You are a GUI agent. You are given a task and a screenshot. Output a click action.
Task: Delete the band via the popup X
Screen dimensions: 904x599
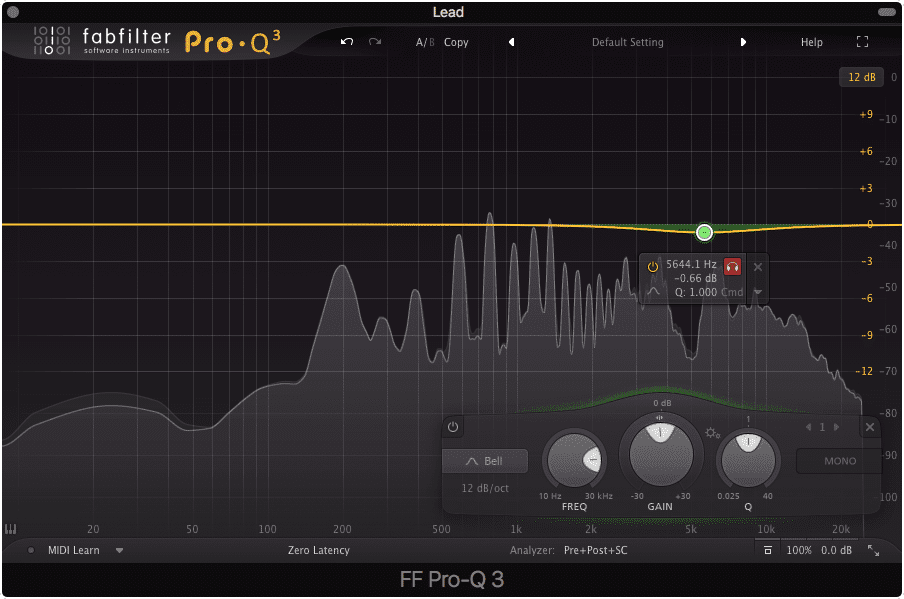758,267
